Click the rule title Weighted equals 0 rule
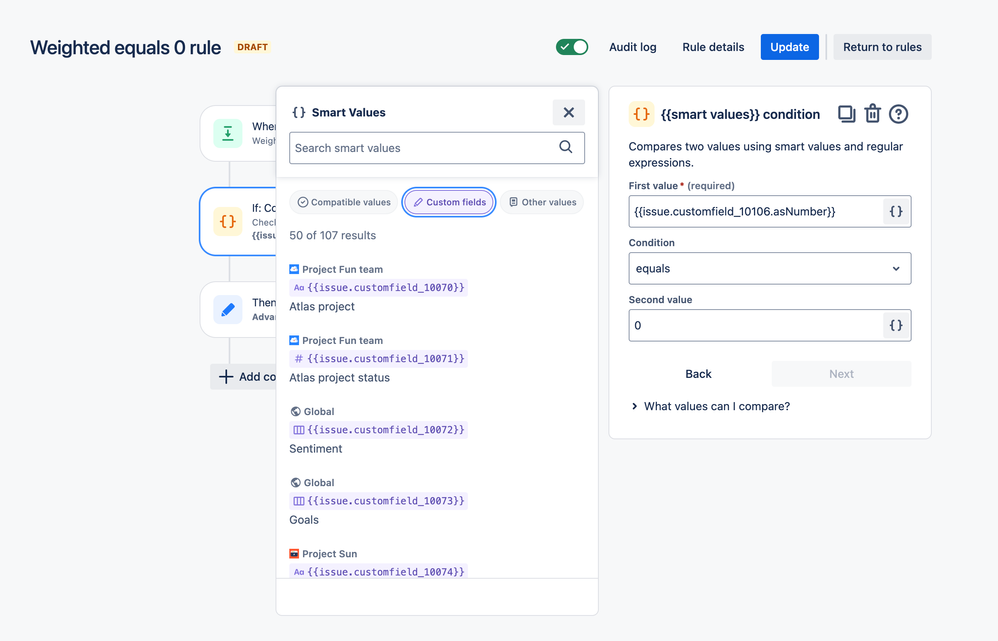The height and width of the screenshot is (641, 998). [125, 48]
